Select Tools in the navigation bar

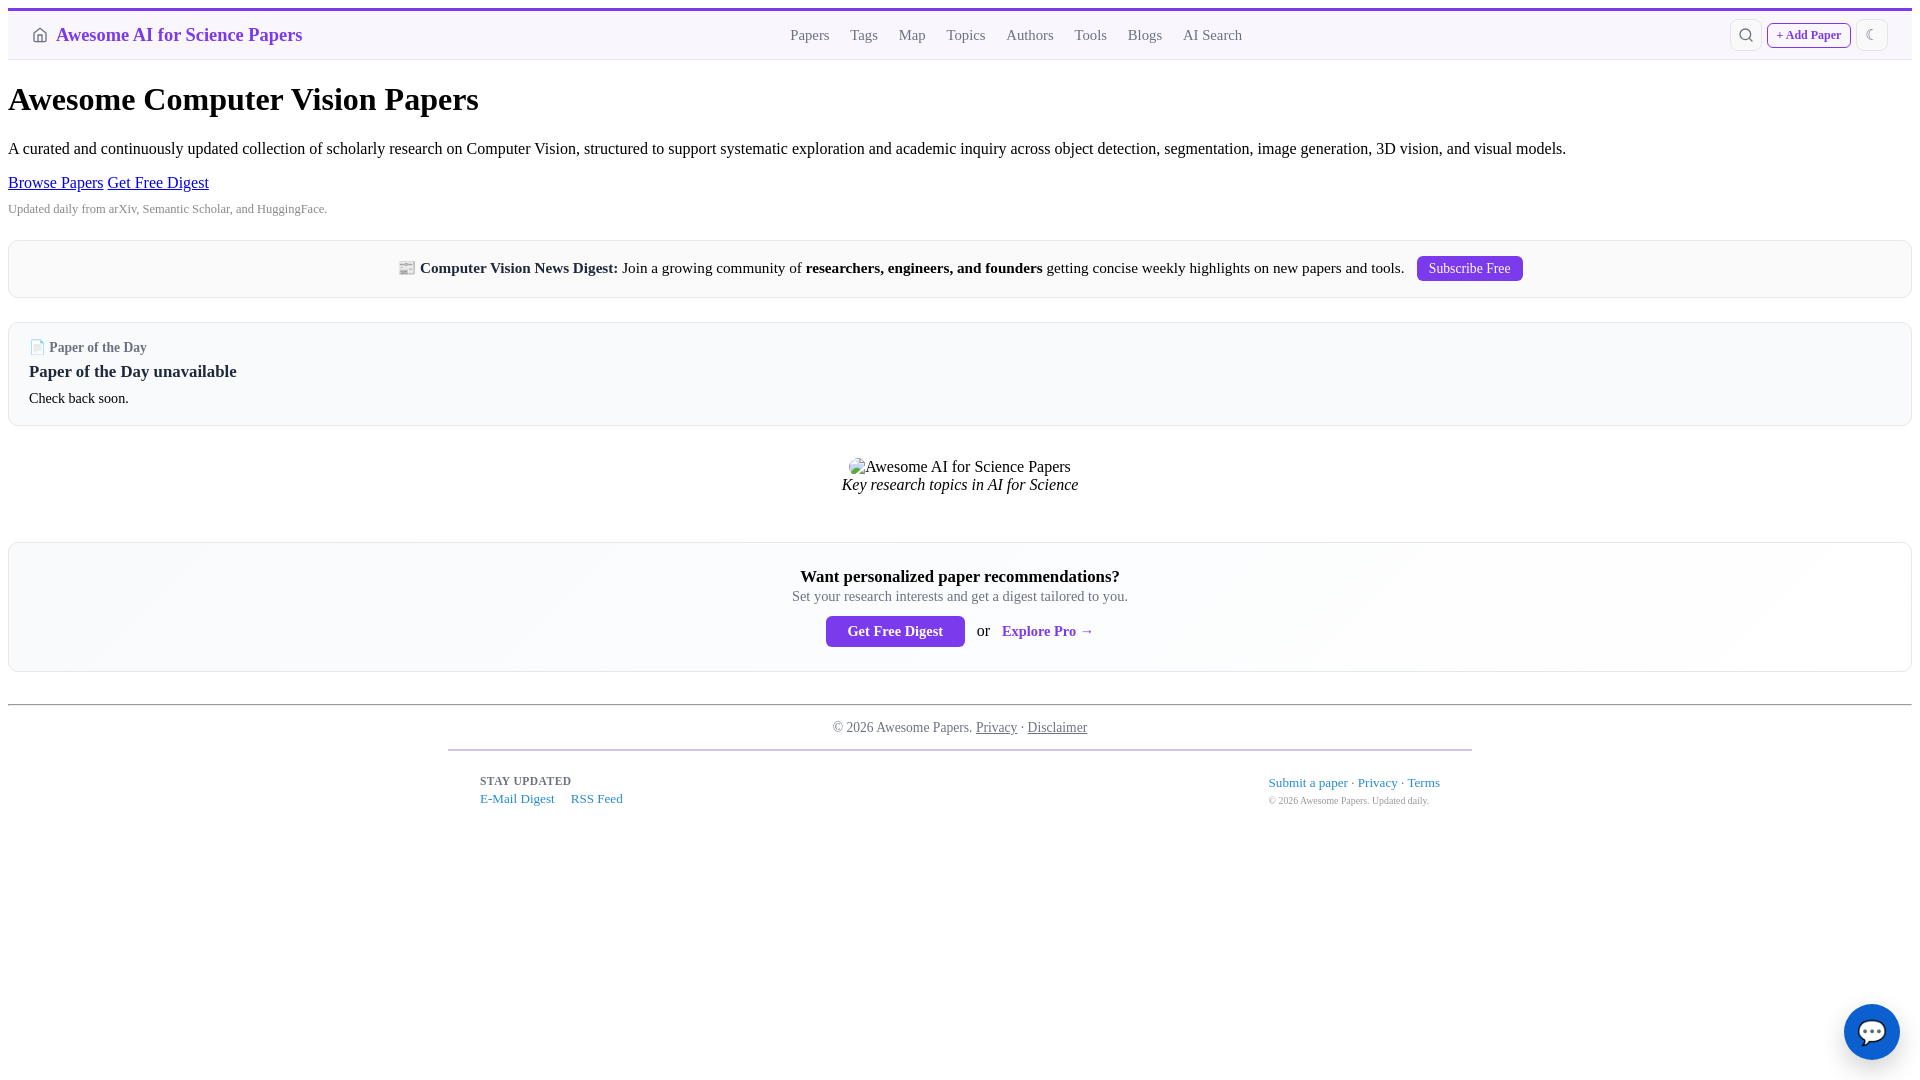(x=1091, y=35)
